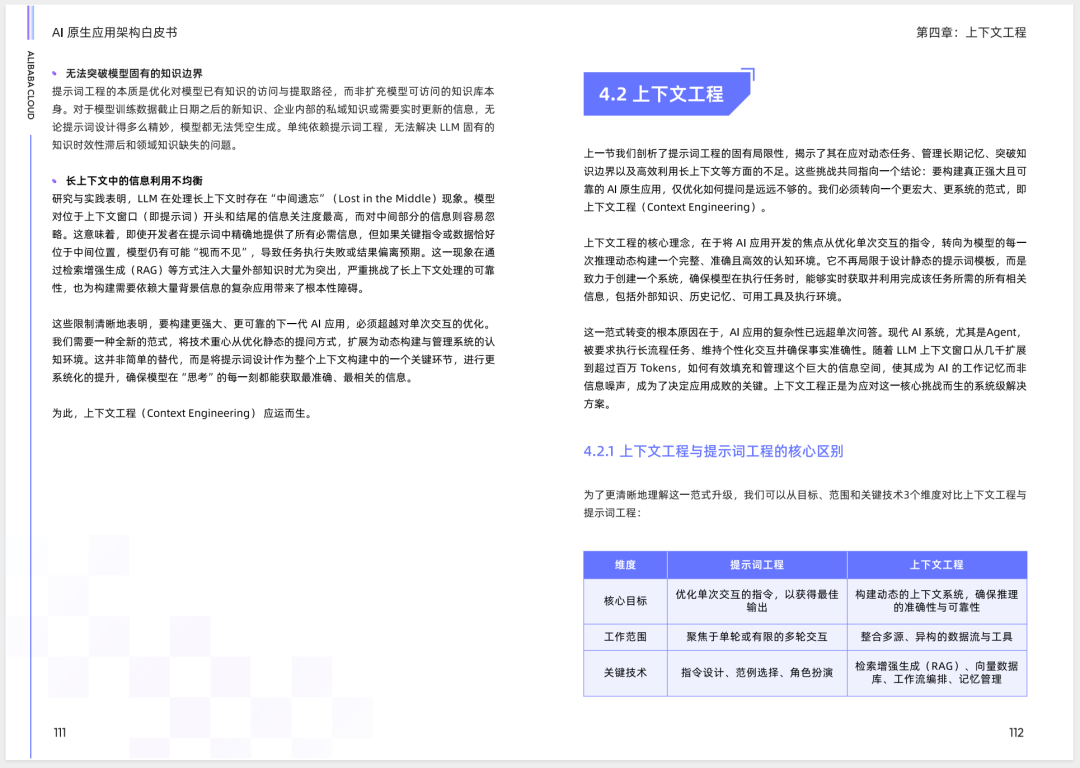Click subsection heading "4.2.1 上下文工程与提示词工程的核心区别"
The height and width of the screenshot is (768, 1080).
coord(713,451)
